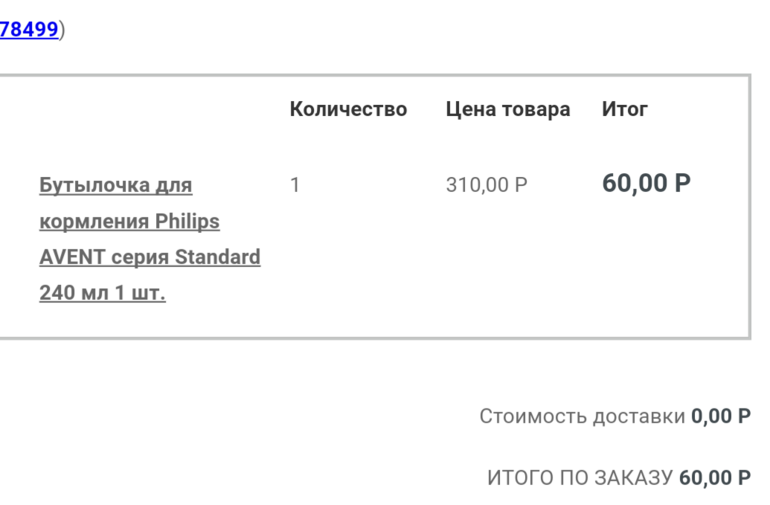Click the closing parenthesis after the order number
770x505 pixels.
point(62,29)
